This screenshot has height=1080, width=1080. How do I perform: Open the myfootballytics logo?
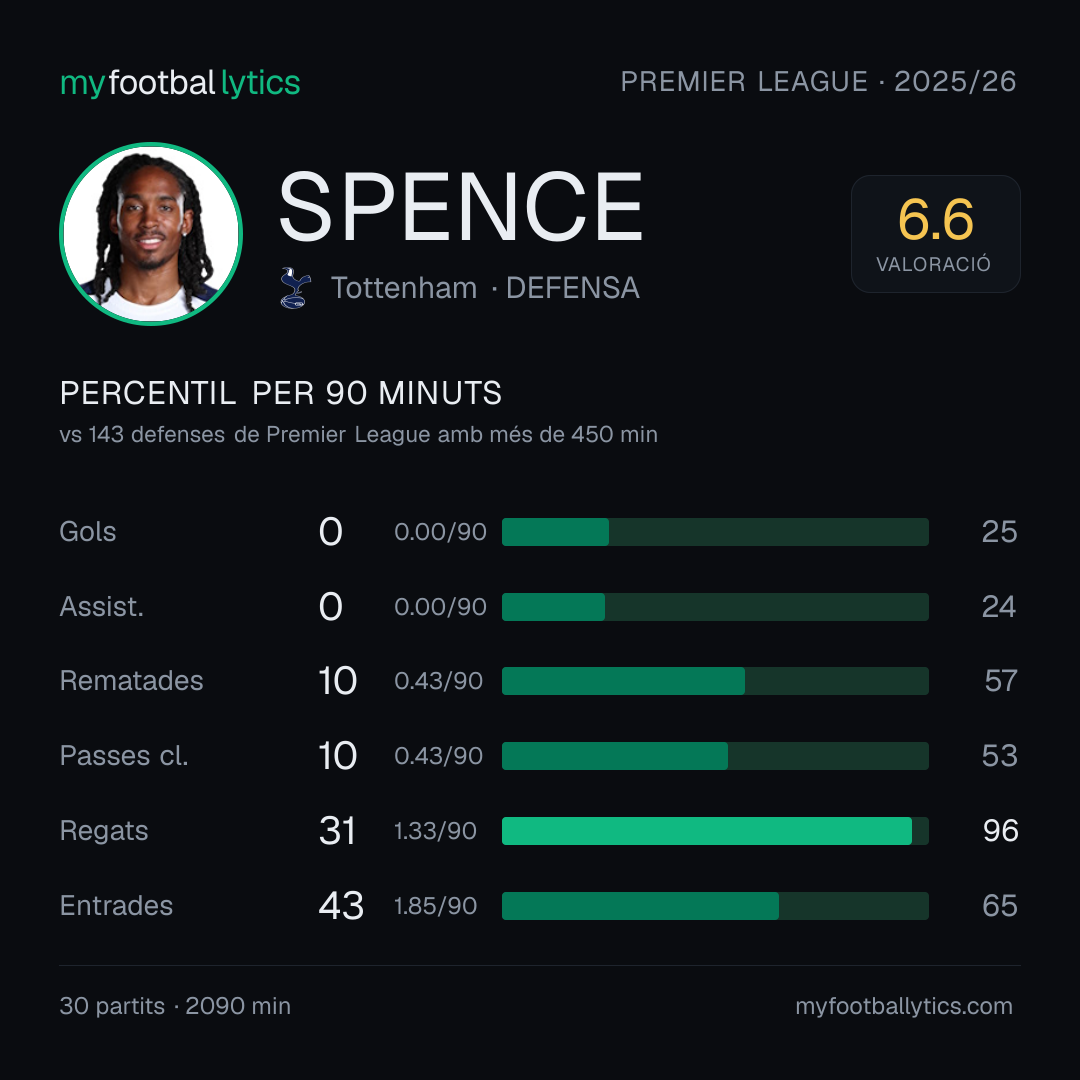tap(180, 83)
